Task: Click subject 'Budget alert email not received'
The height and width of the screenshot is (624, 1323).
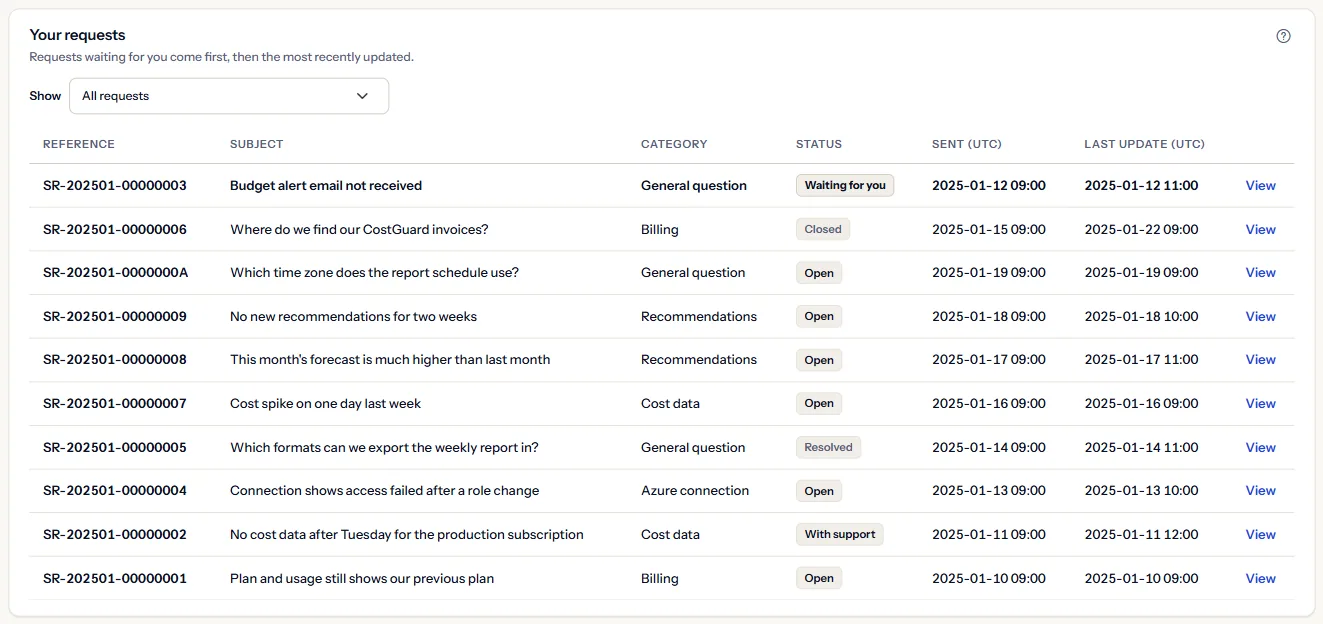Action: [326, 185]
